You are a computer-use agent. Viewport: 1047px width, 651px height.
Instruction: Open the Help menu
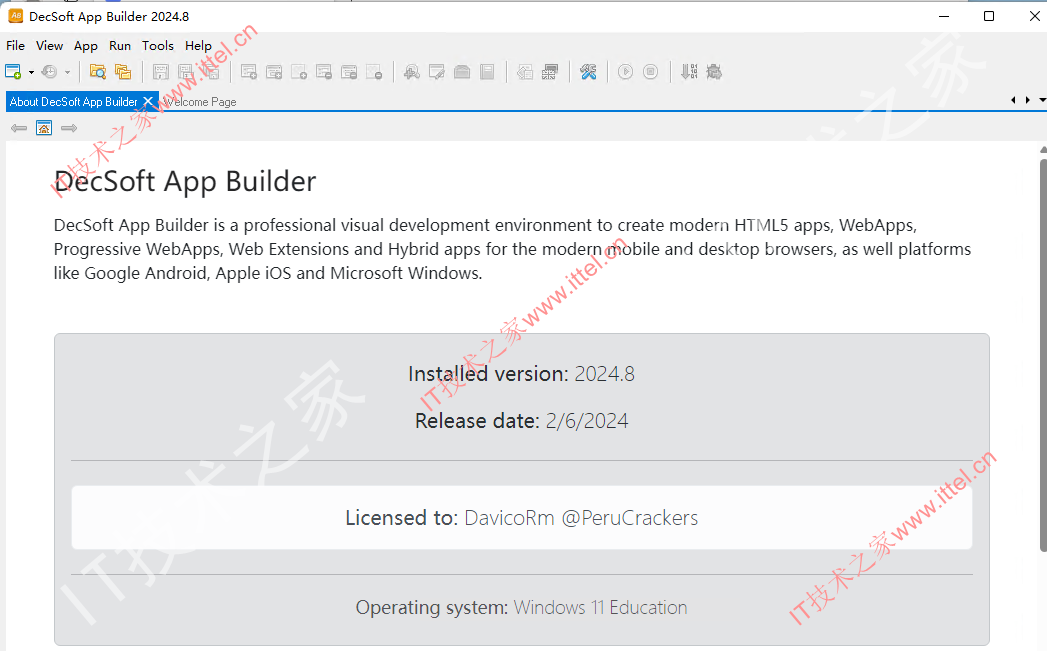[x=198, y=45]
